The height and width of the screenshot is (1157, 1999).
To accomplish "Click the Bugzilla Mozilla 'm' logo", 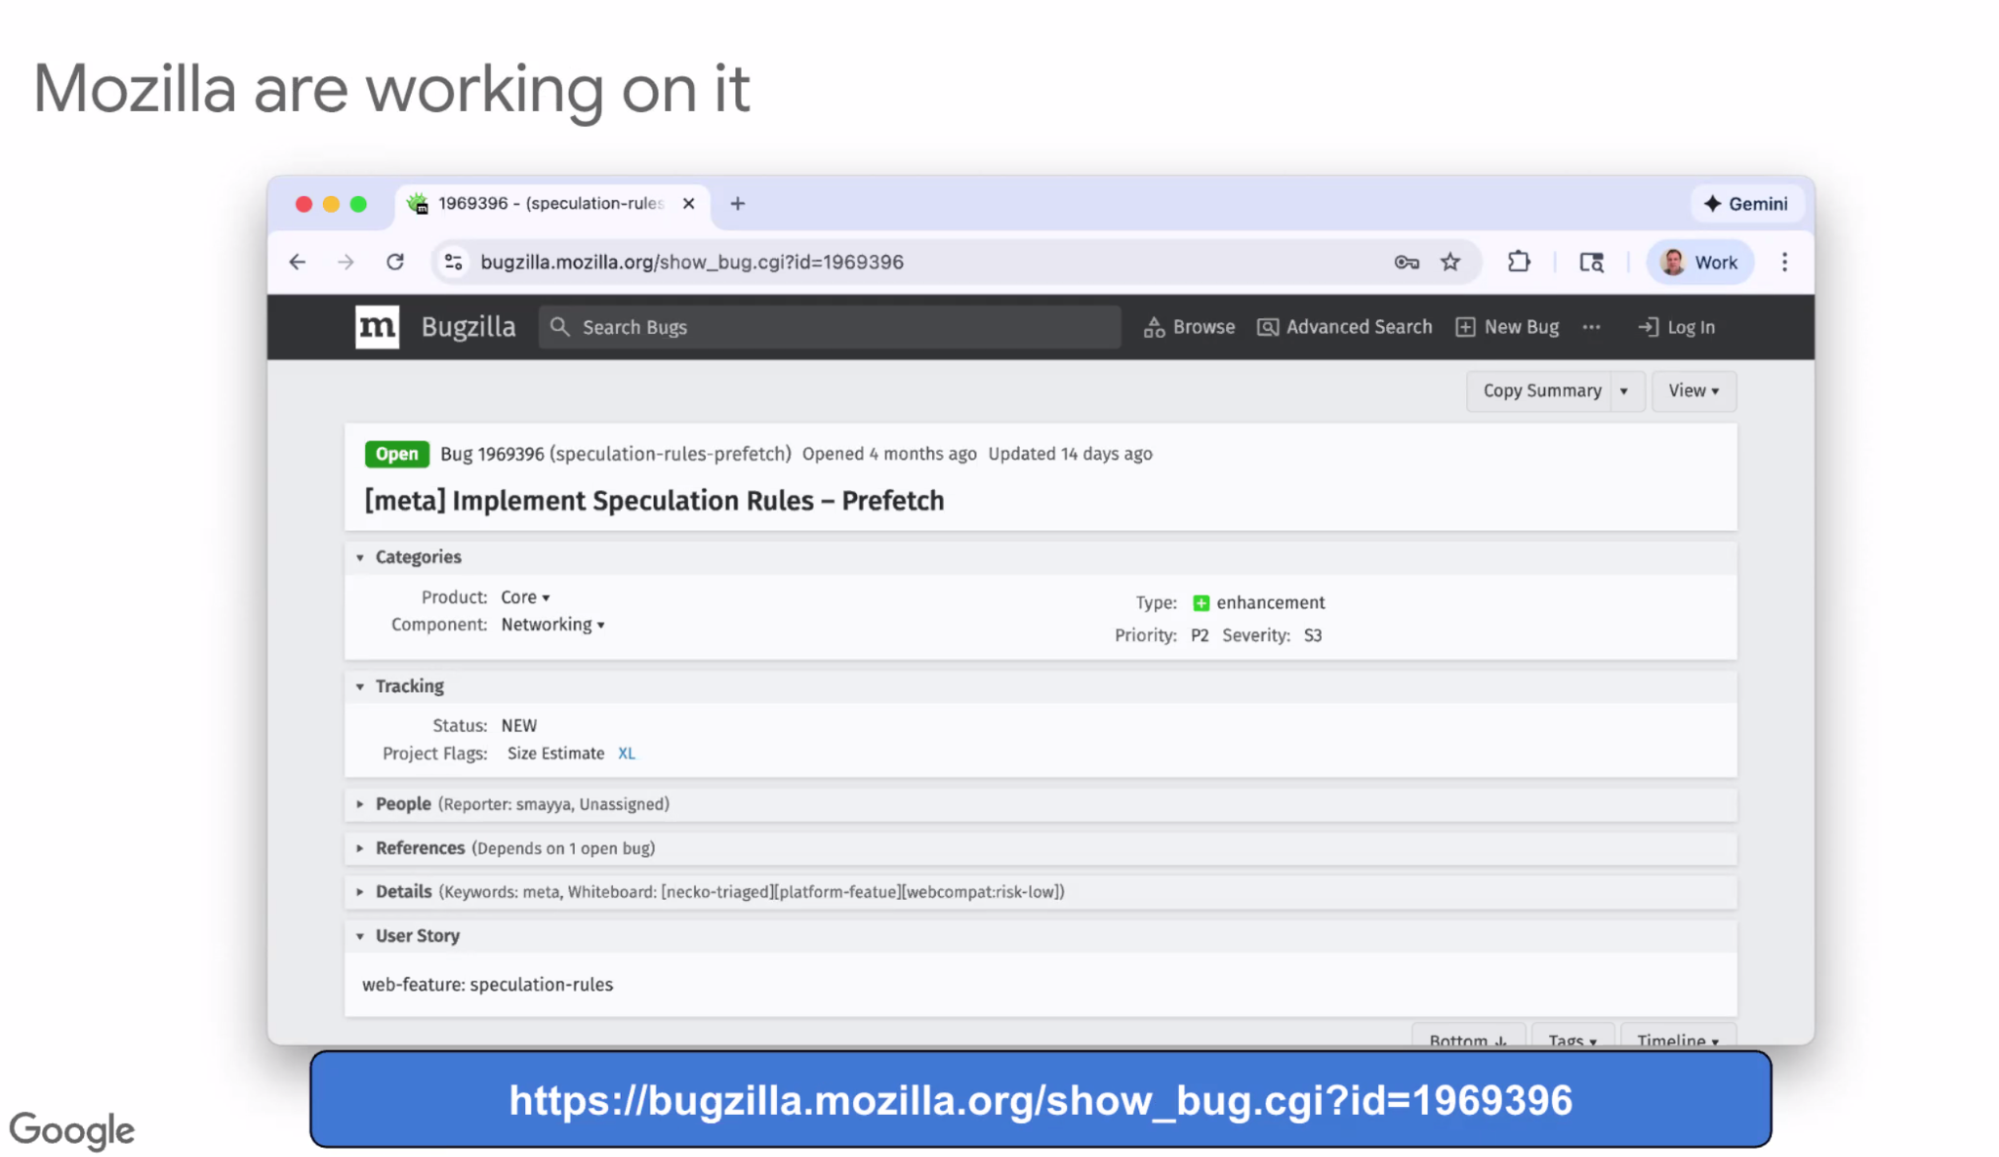I will tap(377, 327).
